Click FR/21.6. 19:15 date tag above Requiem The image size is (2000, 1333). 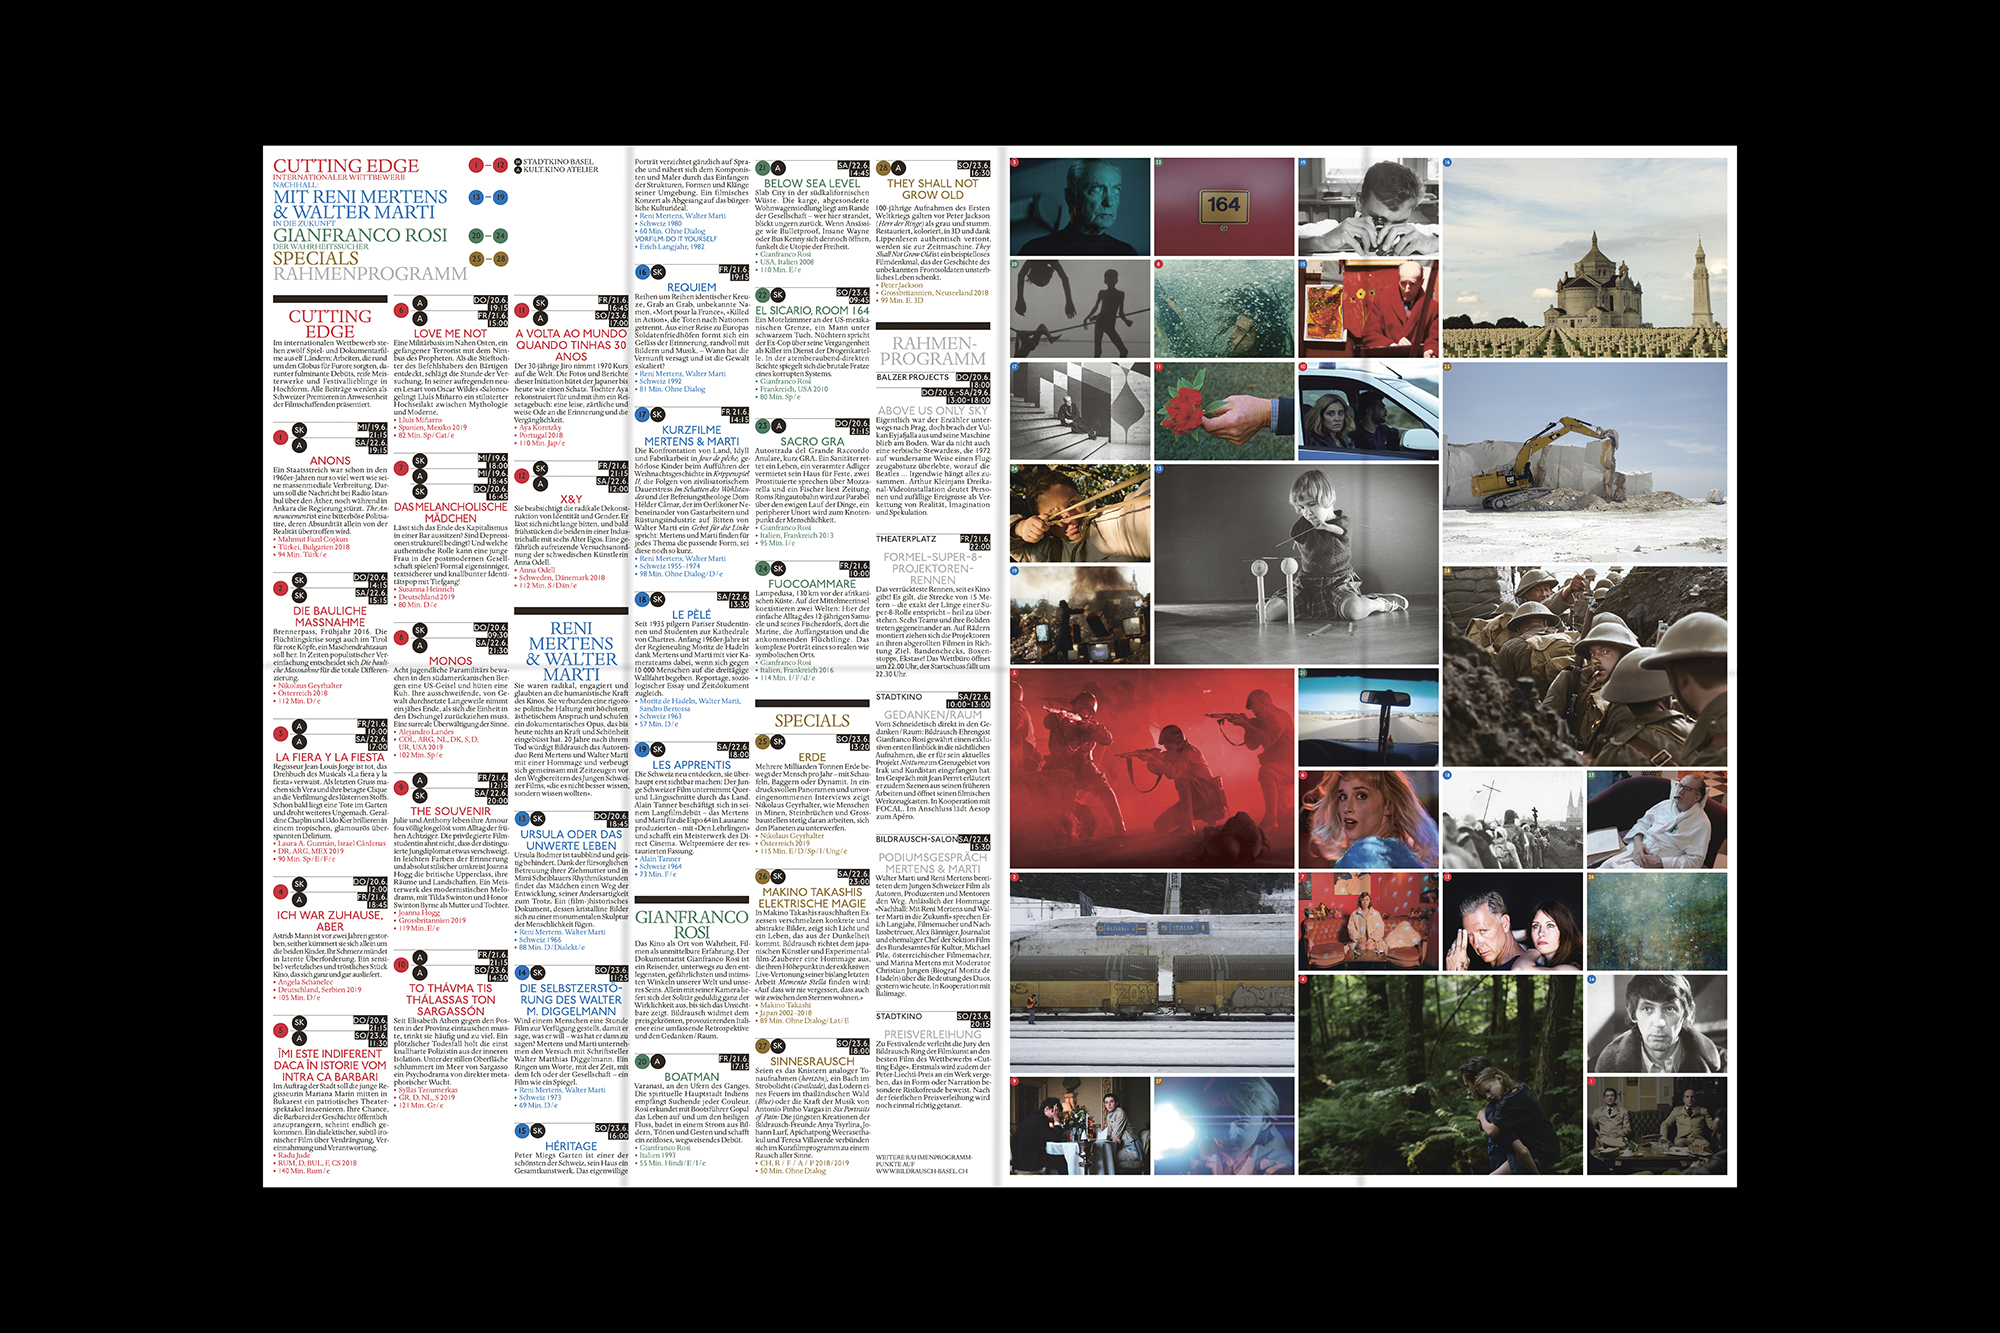tap(733, 272)
